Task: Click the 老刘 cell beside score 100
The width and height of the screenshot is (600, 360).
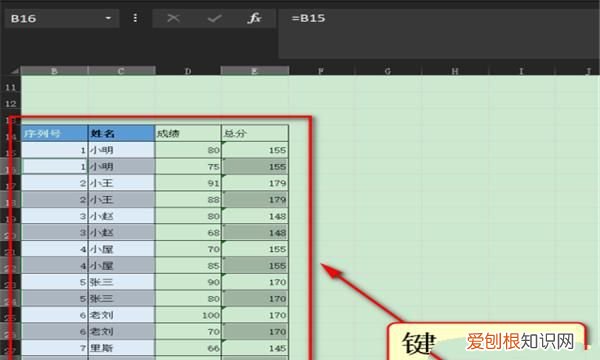Action: click(x=121, y=315)
